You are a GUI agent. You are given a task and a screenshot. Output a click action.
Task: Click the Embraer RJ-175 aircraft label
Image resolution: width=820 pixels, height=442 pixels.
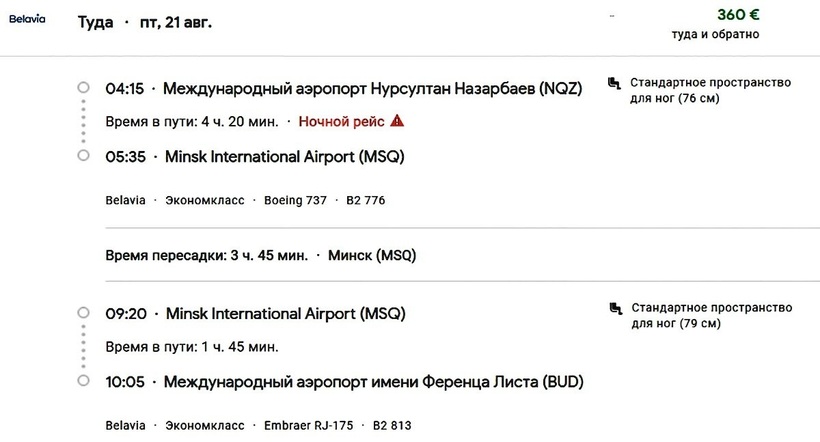point(308,425)
